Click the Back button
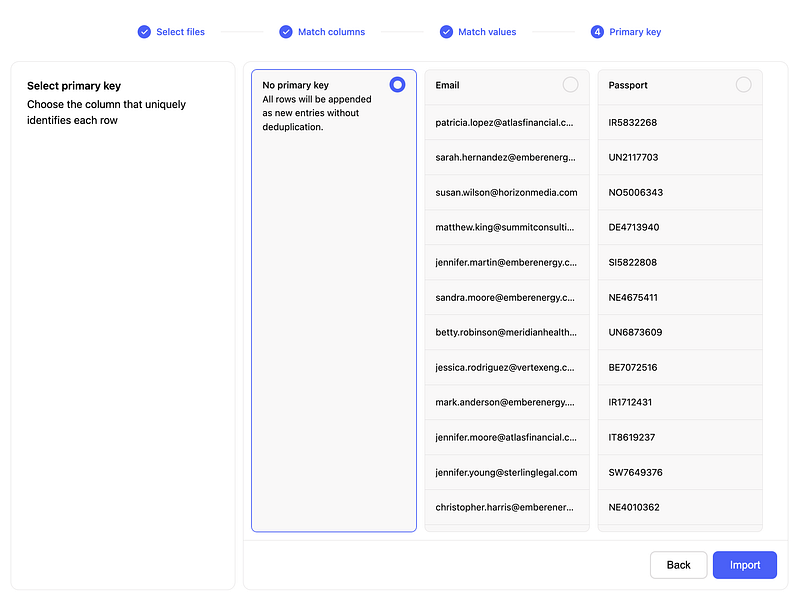Image resolution: width=799 pixels, height=600 pixels. point(678,565)
